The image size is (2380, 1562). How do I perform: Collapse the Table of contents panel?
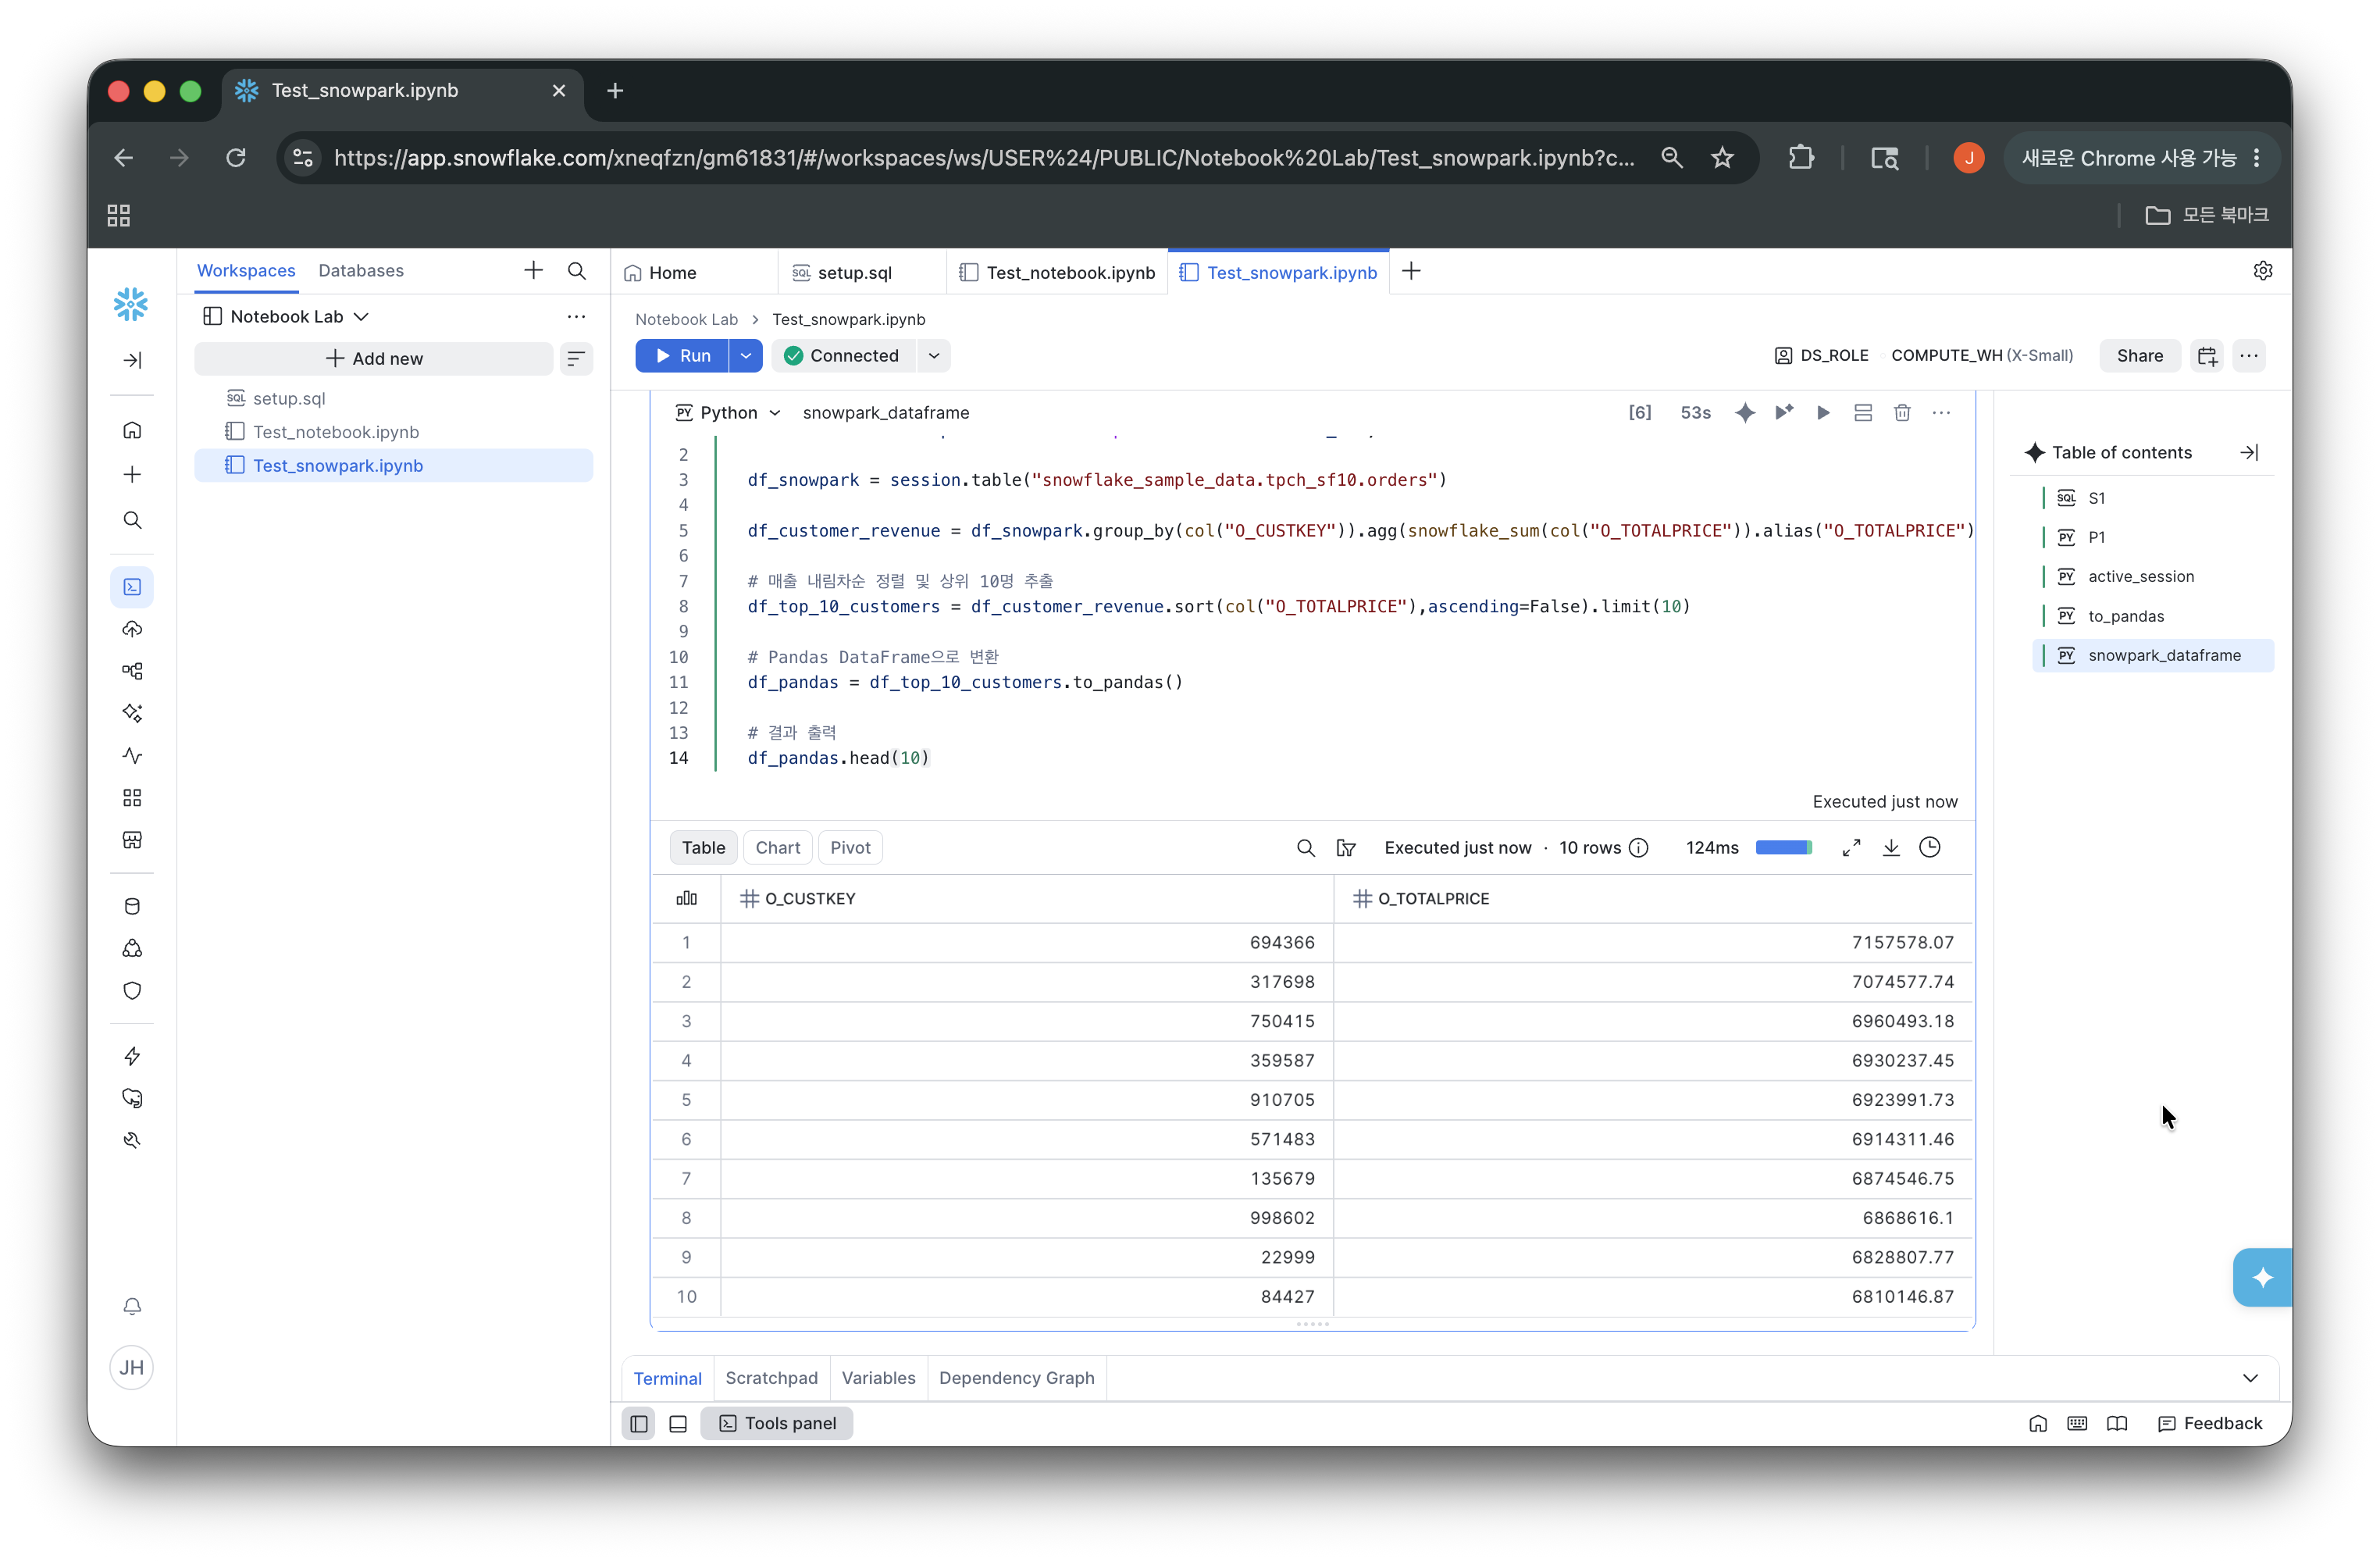pyautogui.click(x=2249, y=453)
